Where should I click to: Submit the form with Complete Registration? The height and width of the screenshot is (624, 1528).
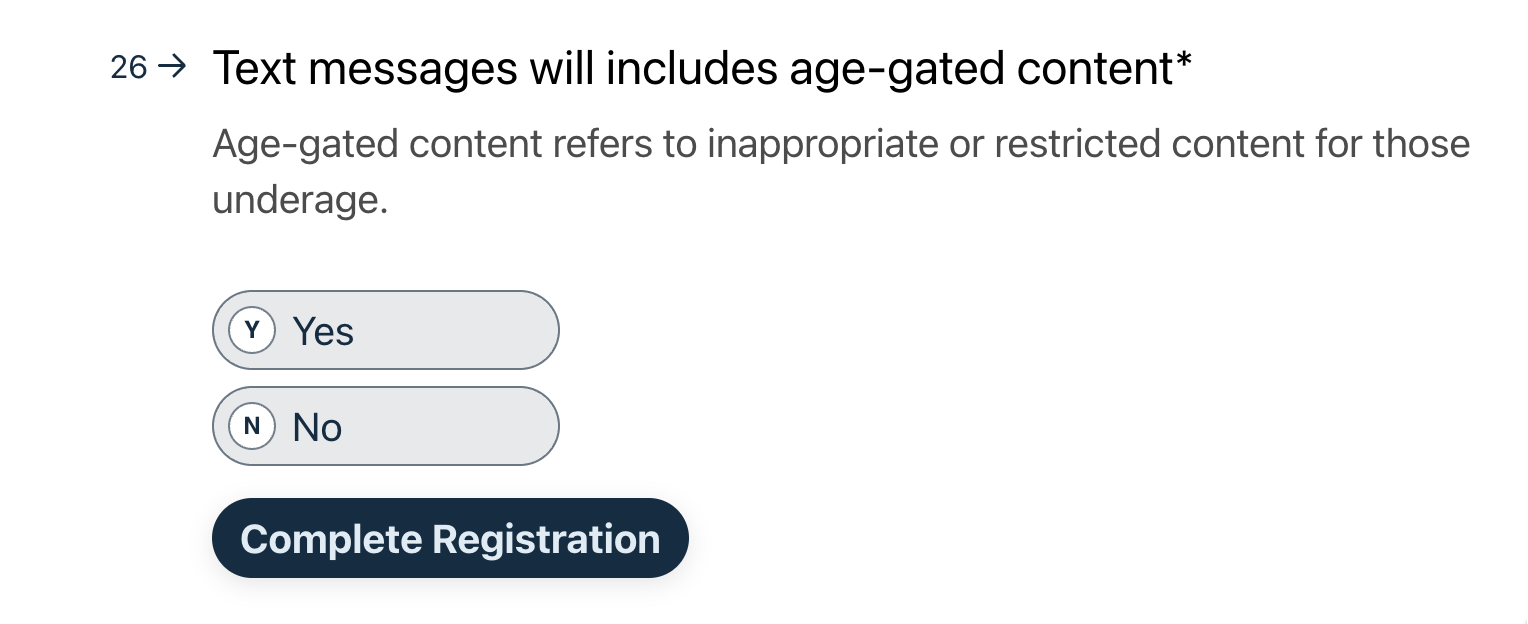pos(450,539)
